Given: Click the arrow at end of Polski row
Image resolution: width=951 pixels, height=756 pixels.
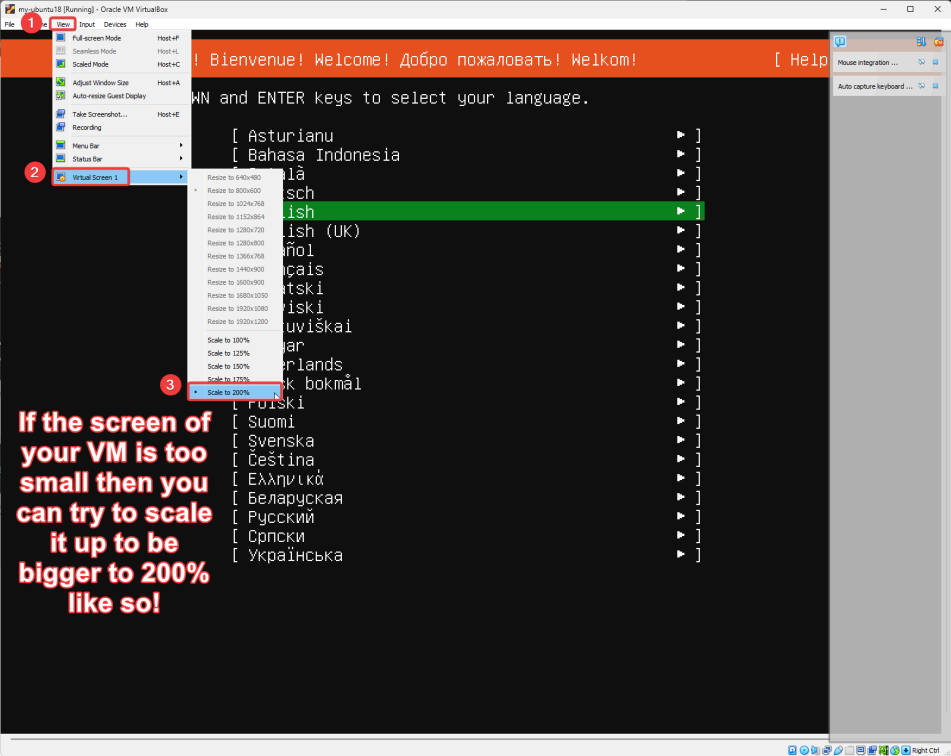Looking at the screenshot, I should click(680, 402).
